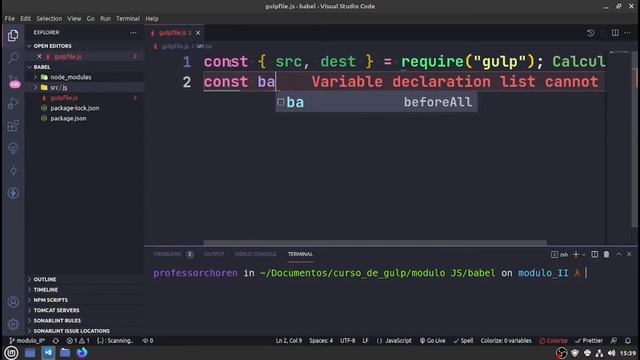Select the zsh terminal shell label
640x360 pixels.
coord(560,254)
